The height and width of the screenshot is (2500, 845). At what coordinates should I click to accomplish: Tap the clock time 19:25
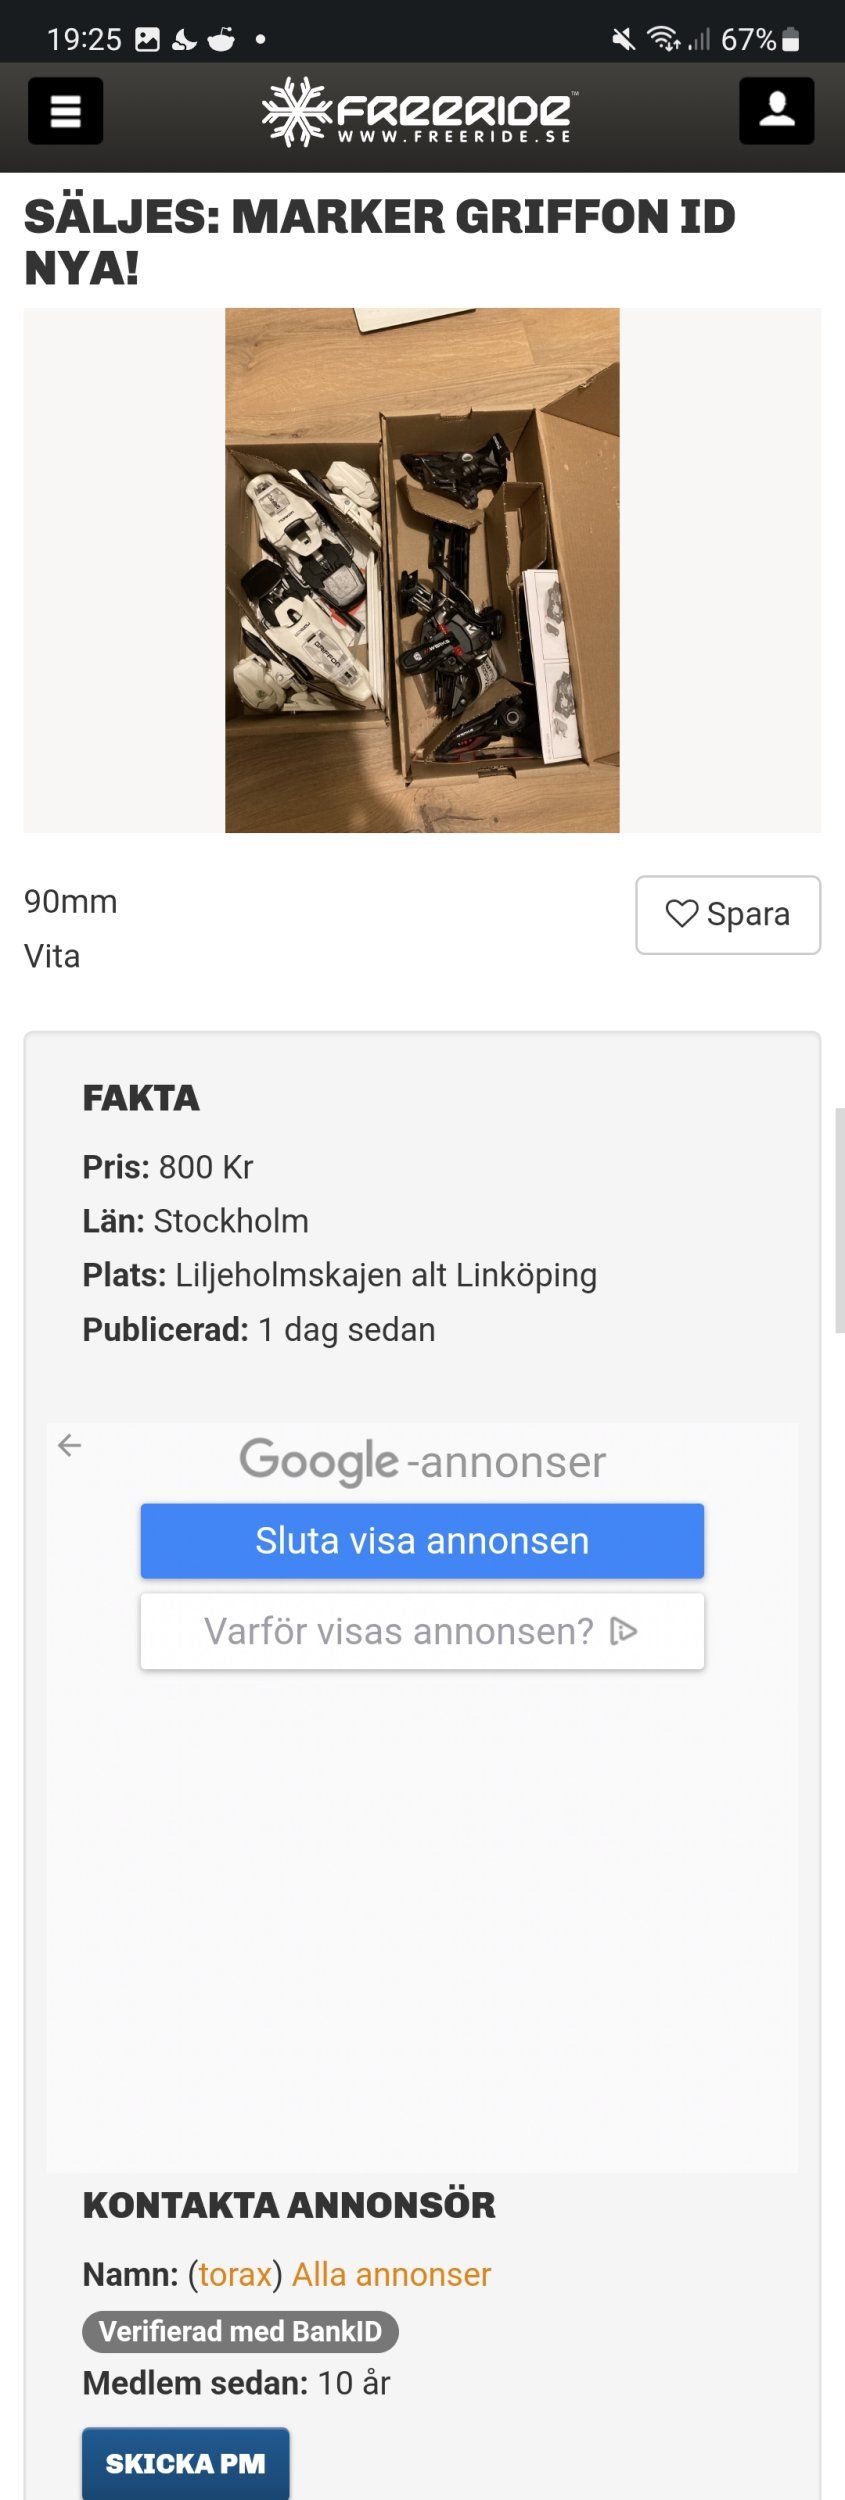(84, 40)
